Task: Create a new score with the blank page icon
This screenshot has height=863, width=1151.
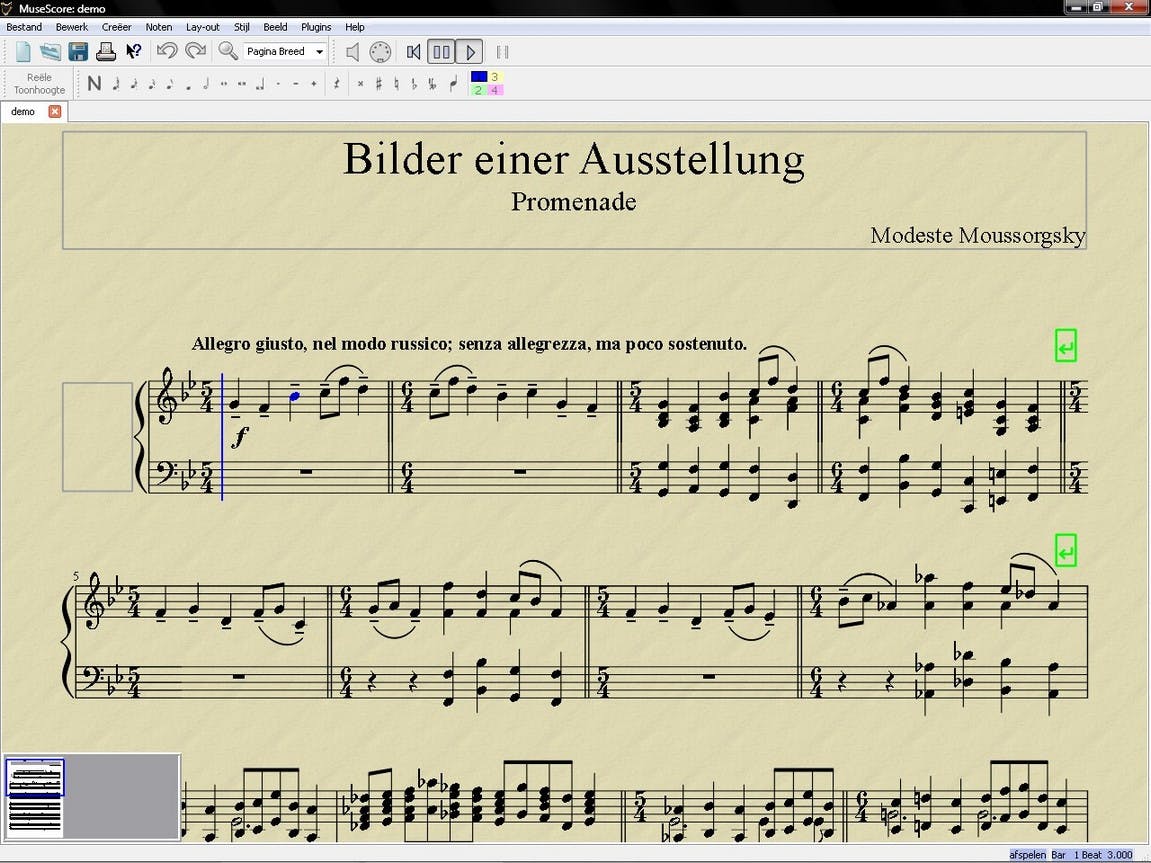Action: click(x=23, y=51)
